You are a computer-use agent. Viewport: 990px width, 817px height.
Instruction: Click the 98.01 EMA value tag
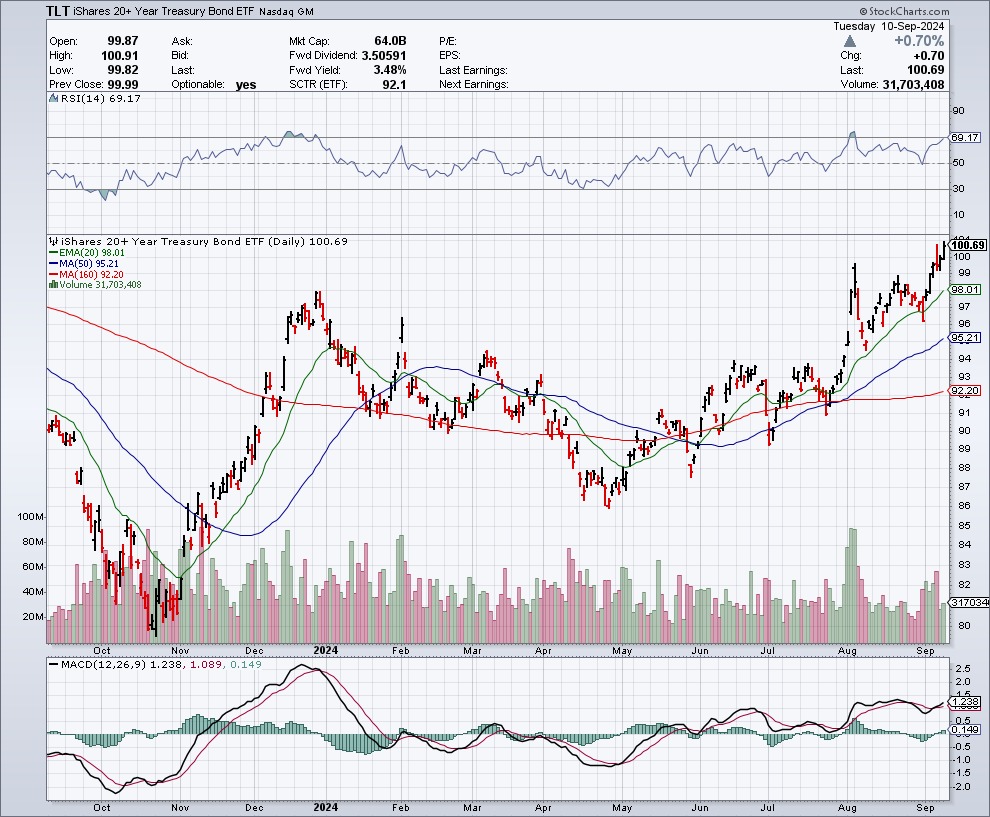[963, 290]
